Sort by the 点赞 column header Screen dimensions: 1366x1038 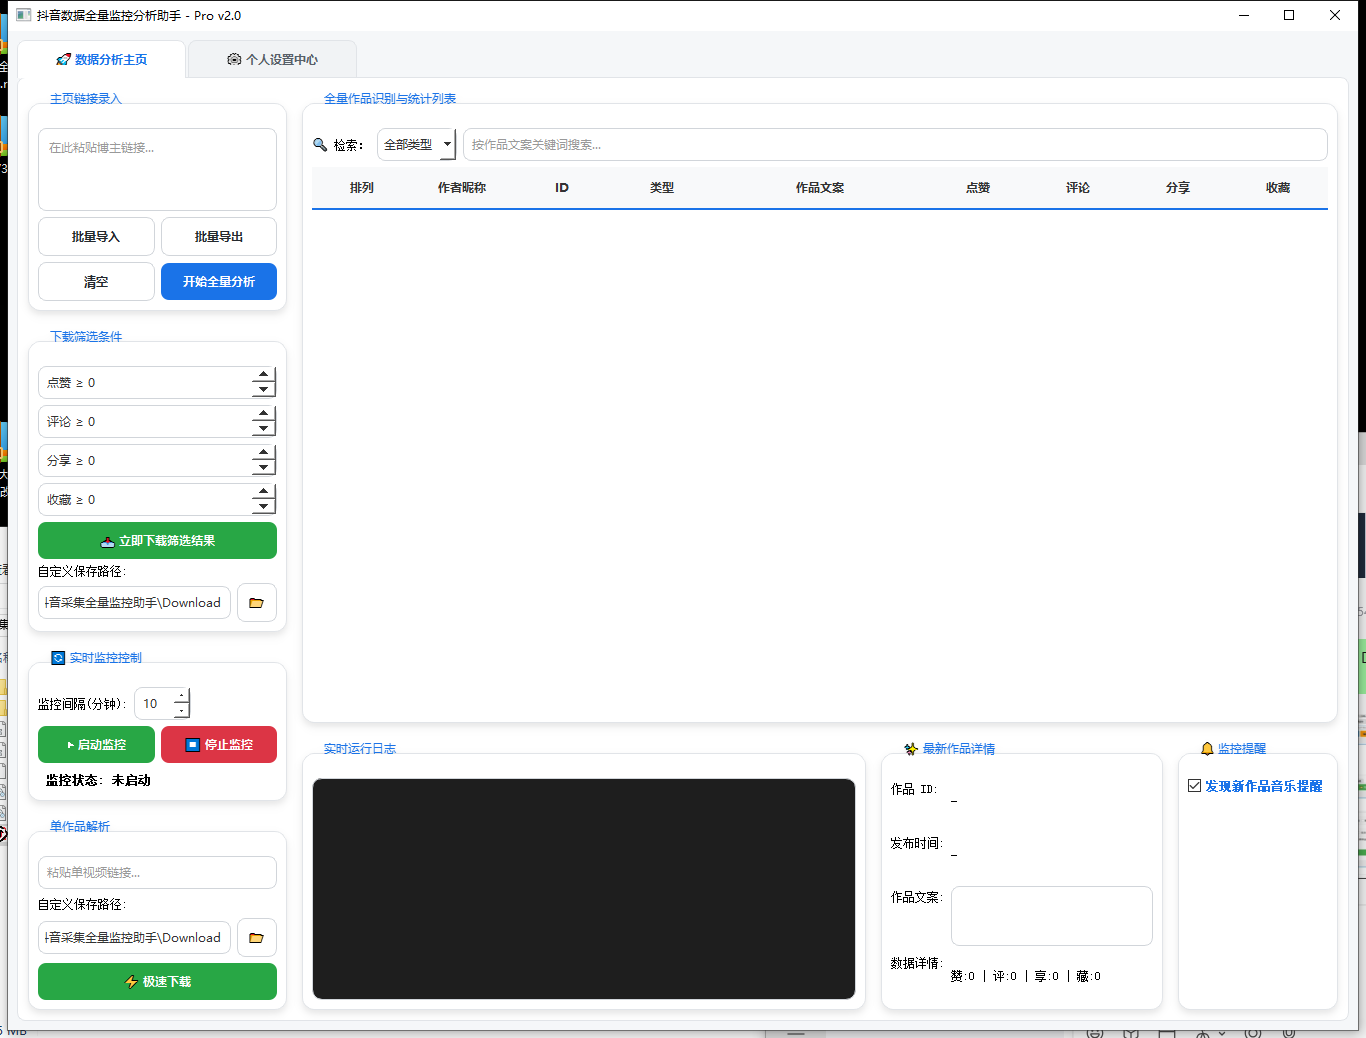[978, 188]
